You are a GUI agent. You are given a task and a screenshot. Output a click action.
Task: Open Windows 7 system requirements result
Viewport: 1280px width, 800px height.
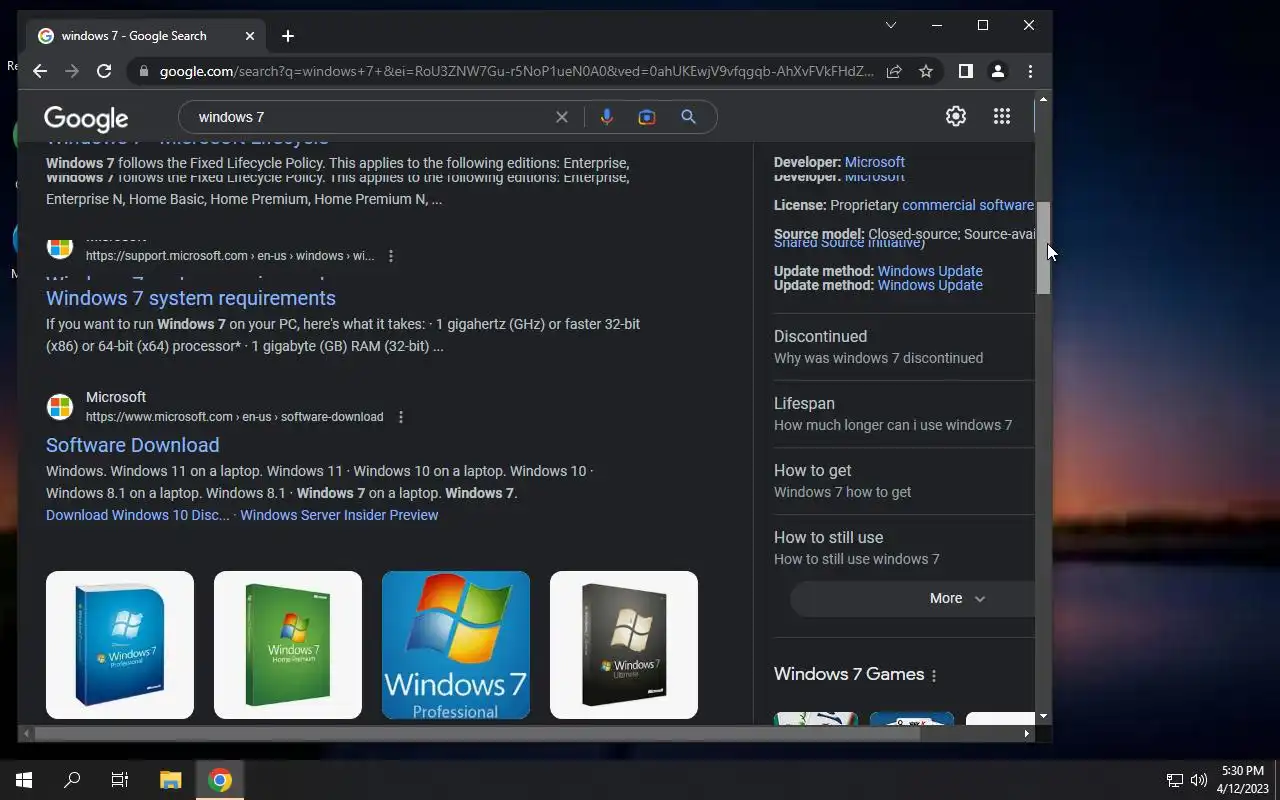191,298
